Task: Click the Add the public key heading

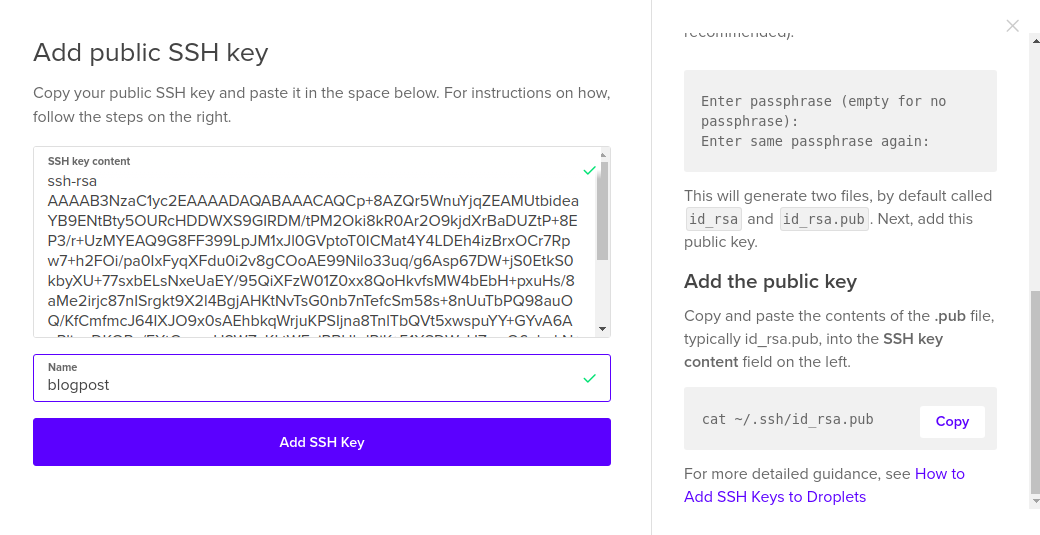Action: (x=770, y=282)
